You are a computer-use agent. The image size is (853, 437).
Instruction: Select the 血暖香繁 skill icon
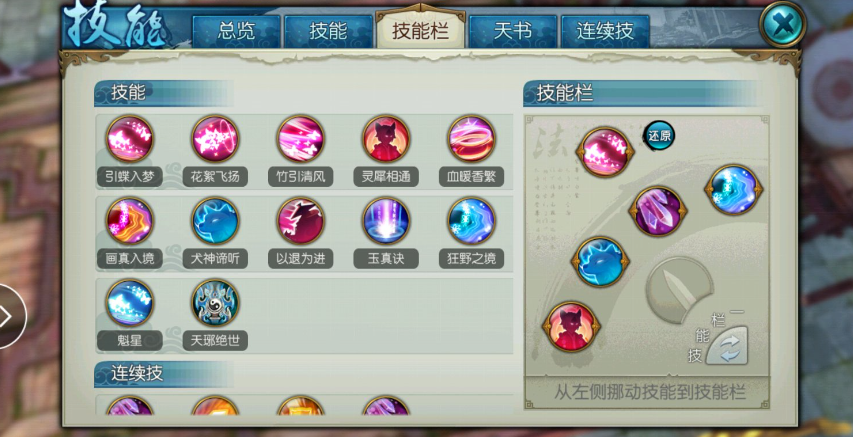click(x=471, y=139)
